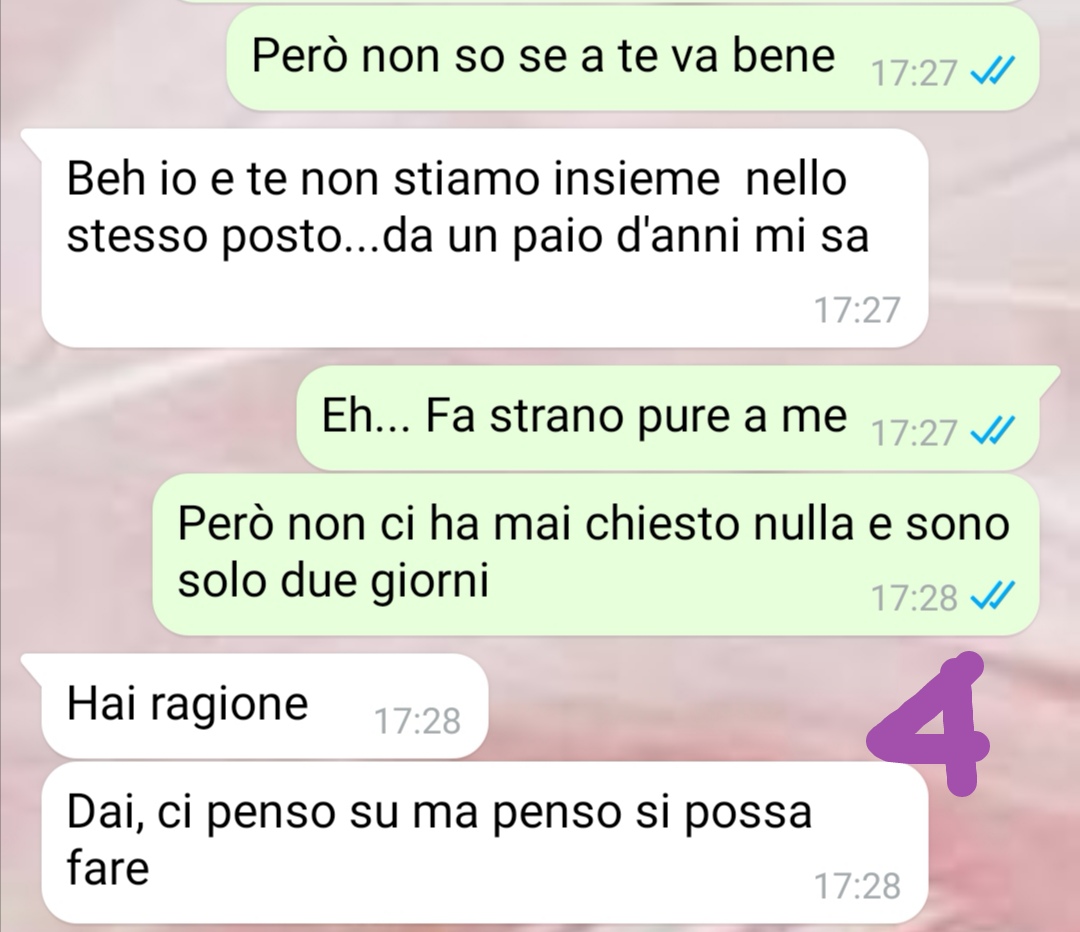The image size is (1080, 932).
Task: Select 'Dai, ci penso su' message bubble
Action: pos(484,842)
